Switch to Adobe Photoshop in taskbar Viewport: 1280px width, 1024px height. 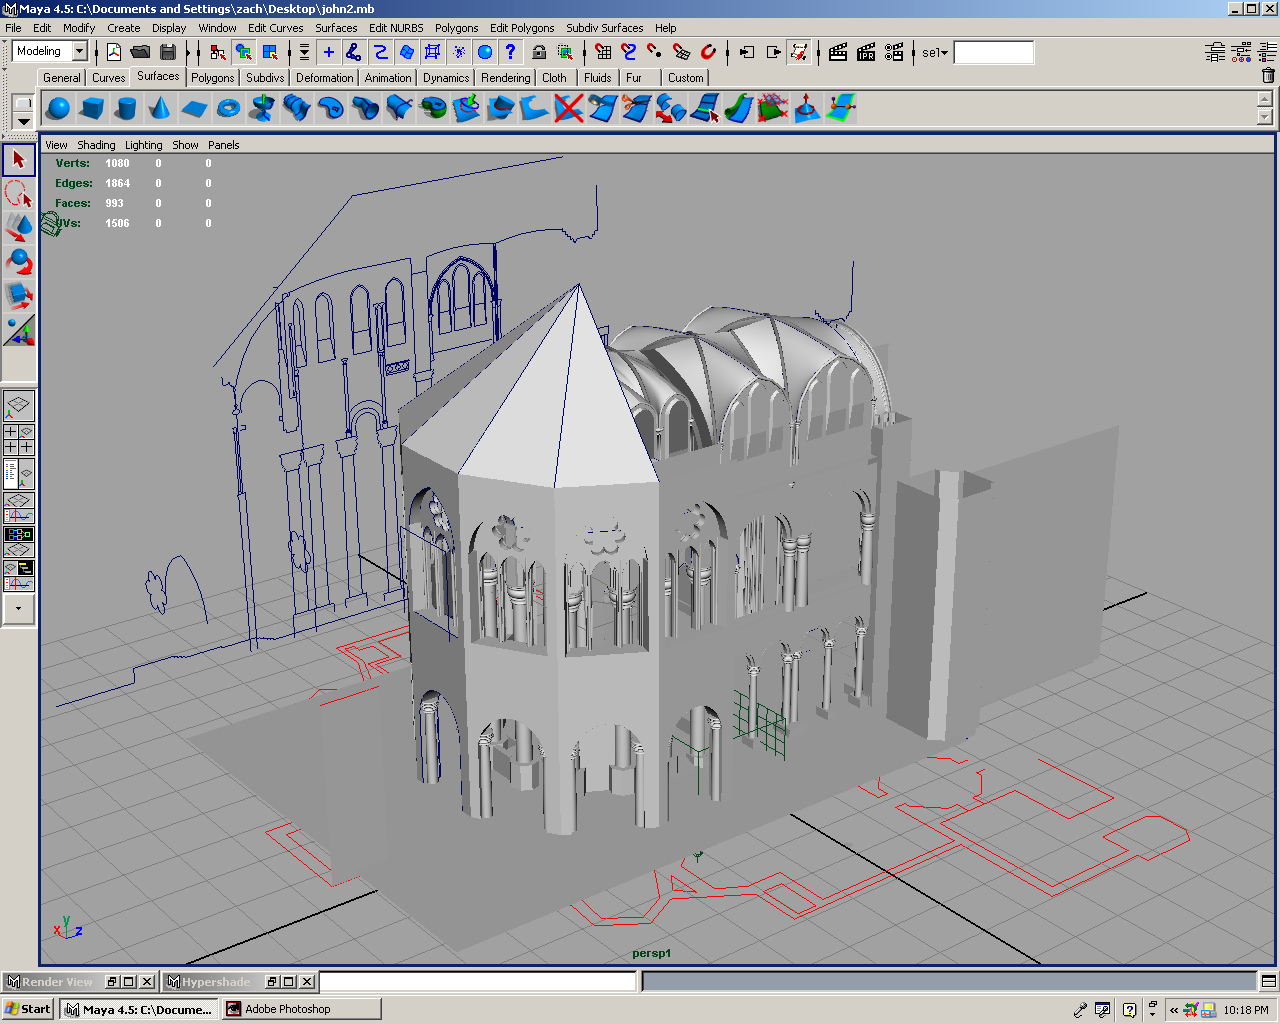301,1009
